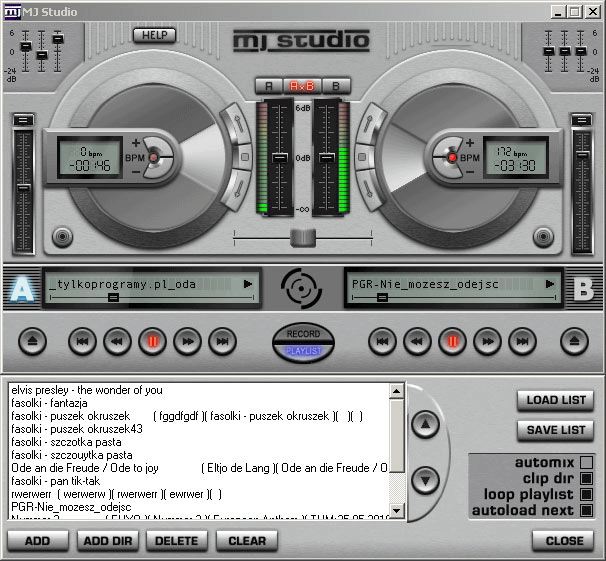Toggle the clip dir checkbox
The image size is (606, 561).
586,478
